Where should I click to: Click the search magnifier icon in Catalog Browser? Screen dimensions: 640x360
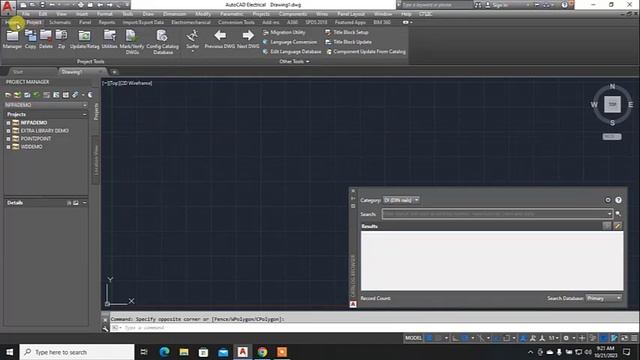[618, 214]
